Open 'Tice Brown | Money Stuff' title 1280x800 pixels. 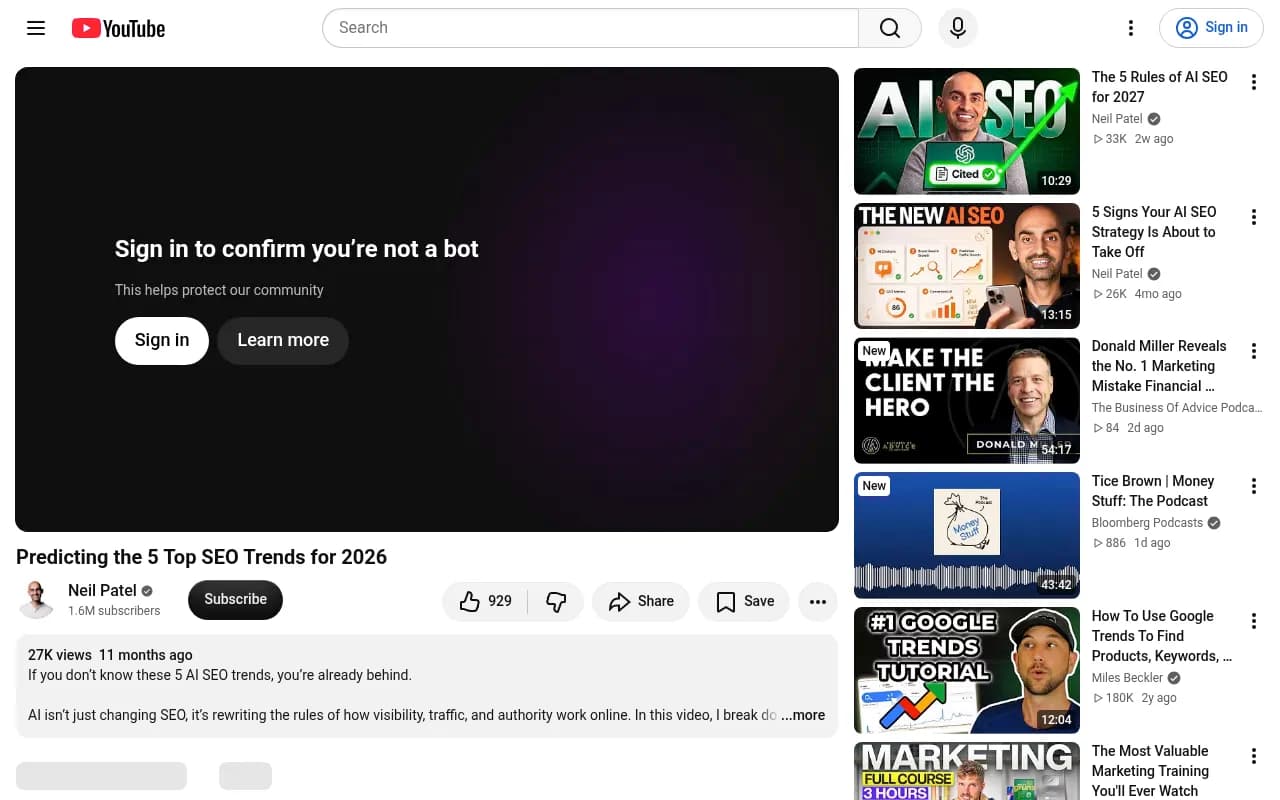point(1153,491)
